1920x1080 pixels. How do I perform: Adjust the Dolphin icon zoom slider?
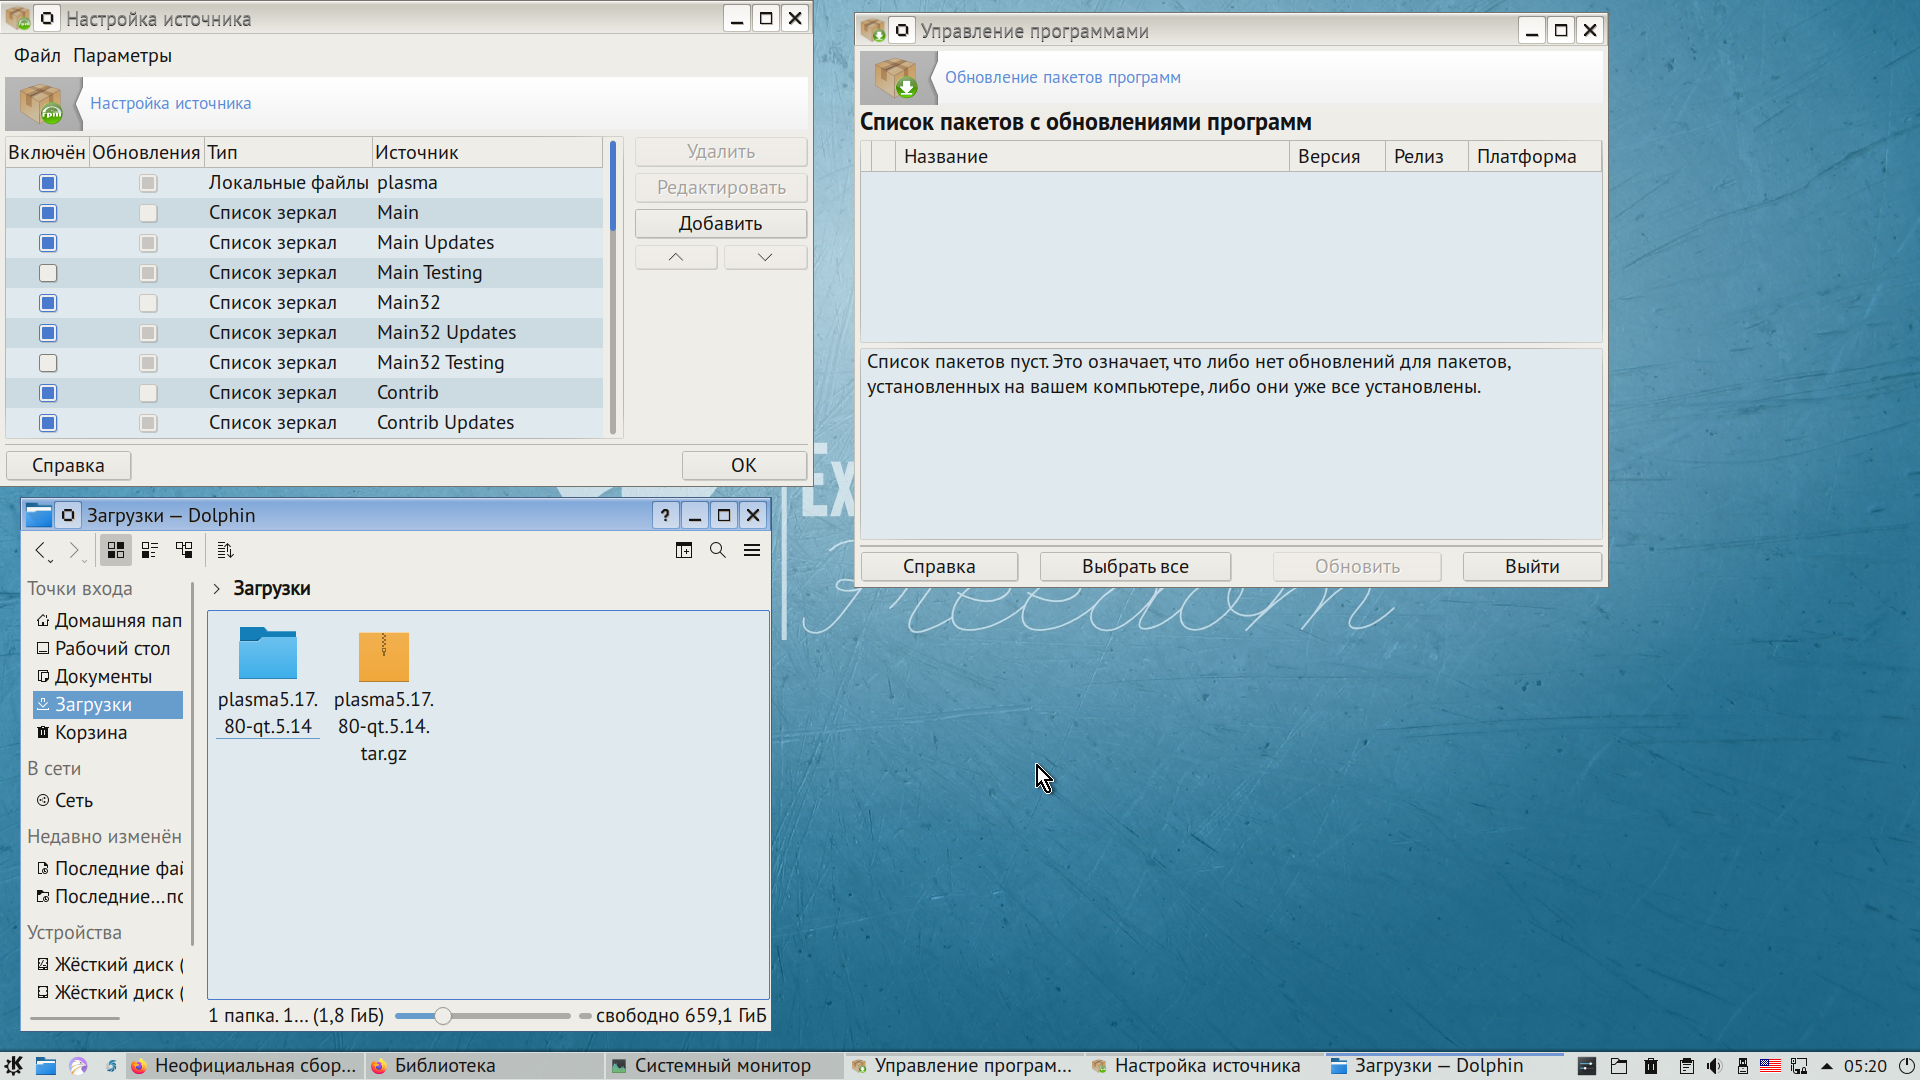click(x=443, y=1016)
